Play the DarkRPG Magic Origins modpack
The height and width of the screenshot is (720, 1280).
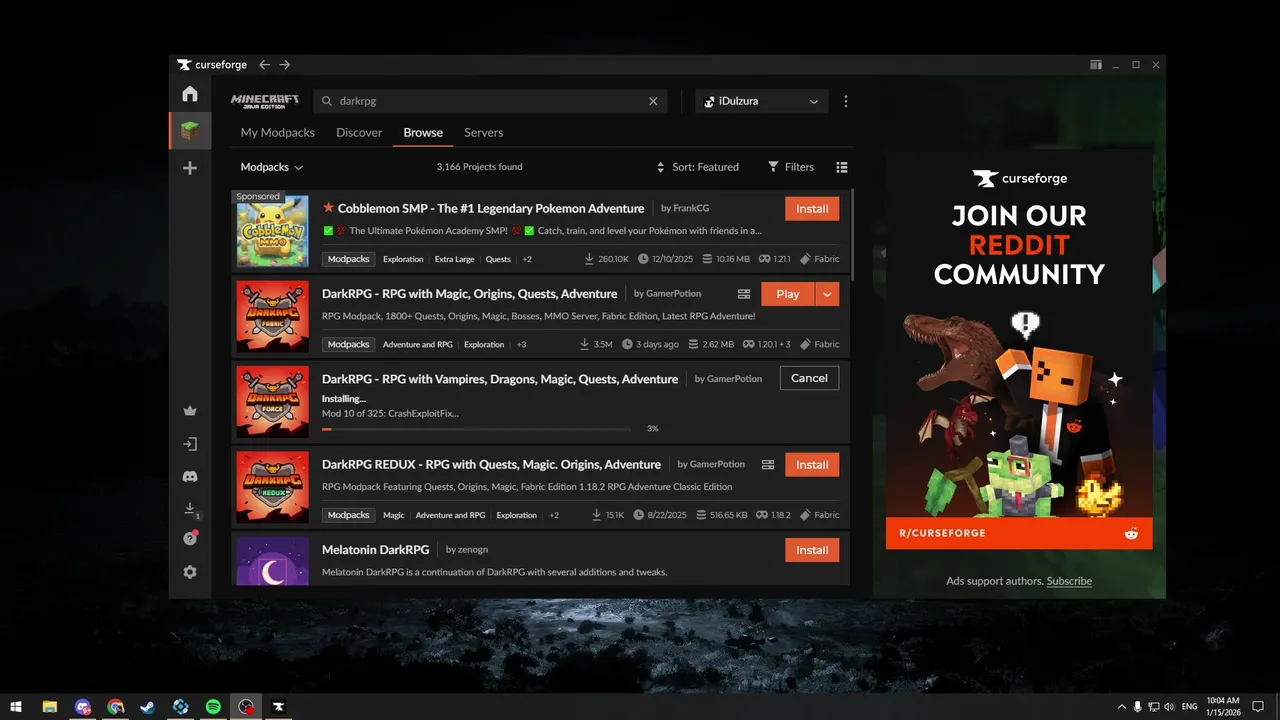tap(788, 294)
